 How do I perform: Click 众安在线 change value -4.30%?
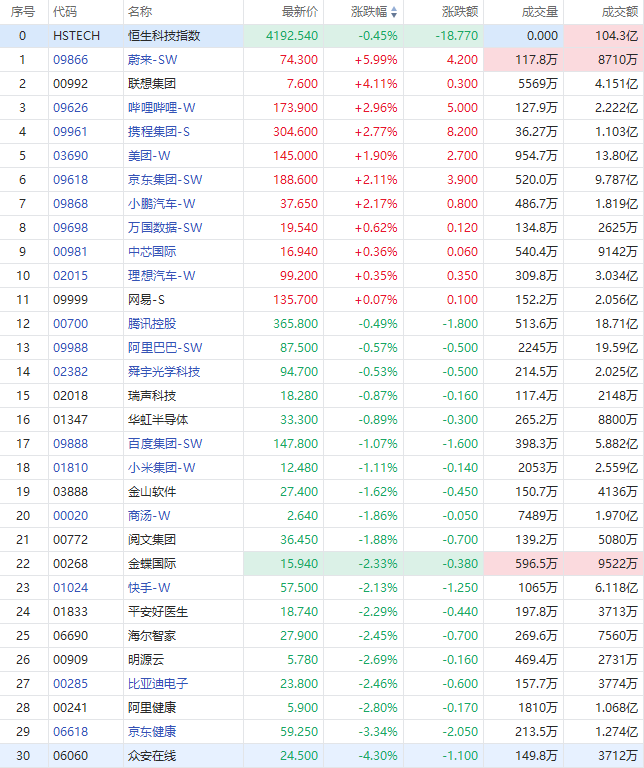[x=378, y=756]
